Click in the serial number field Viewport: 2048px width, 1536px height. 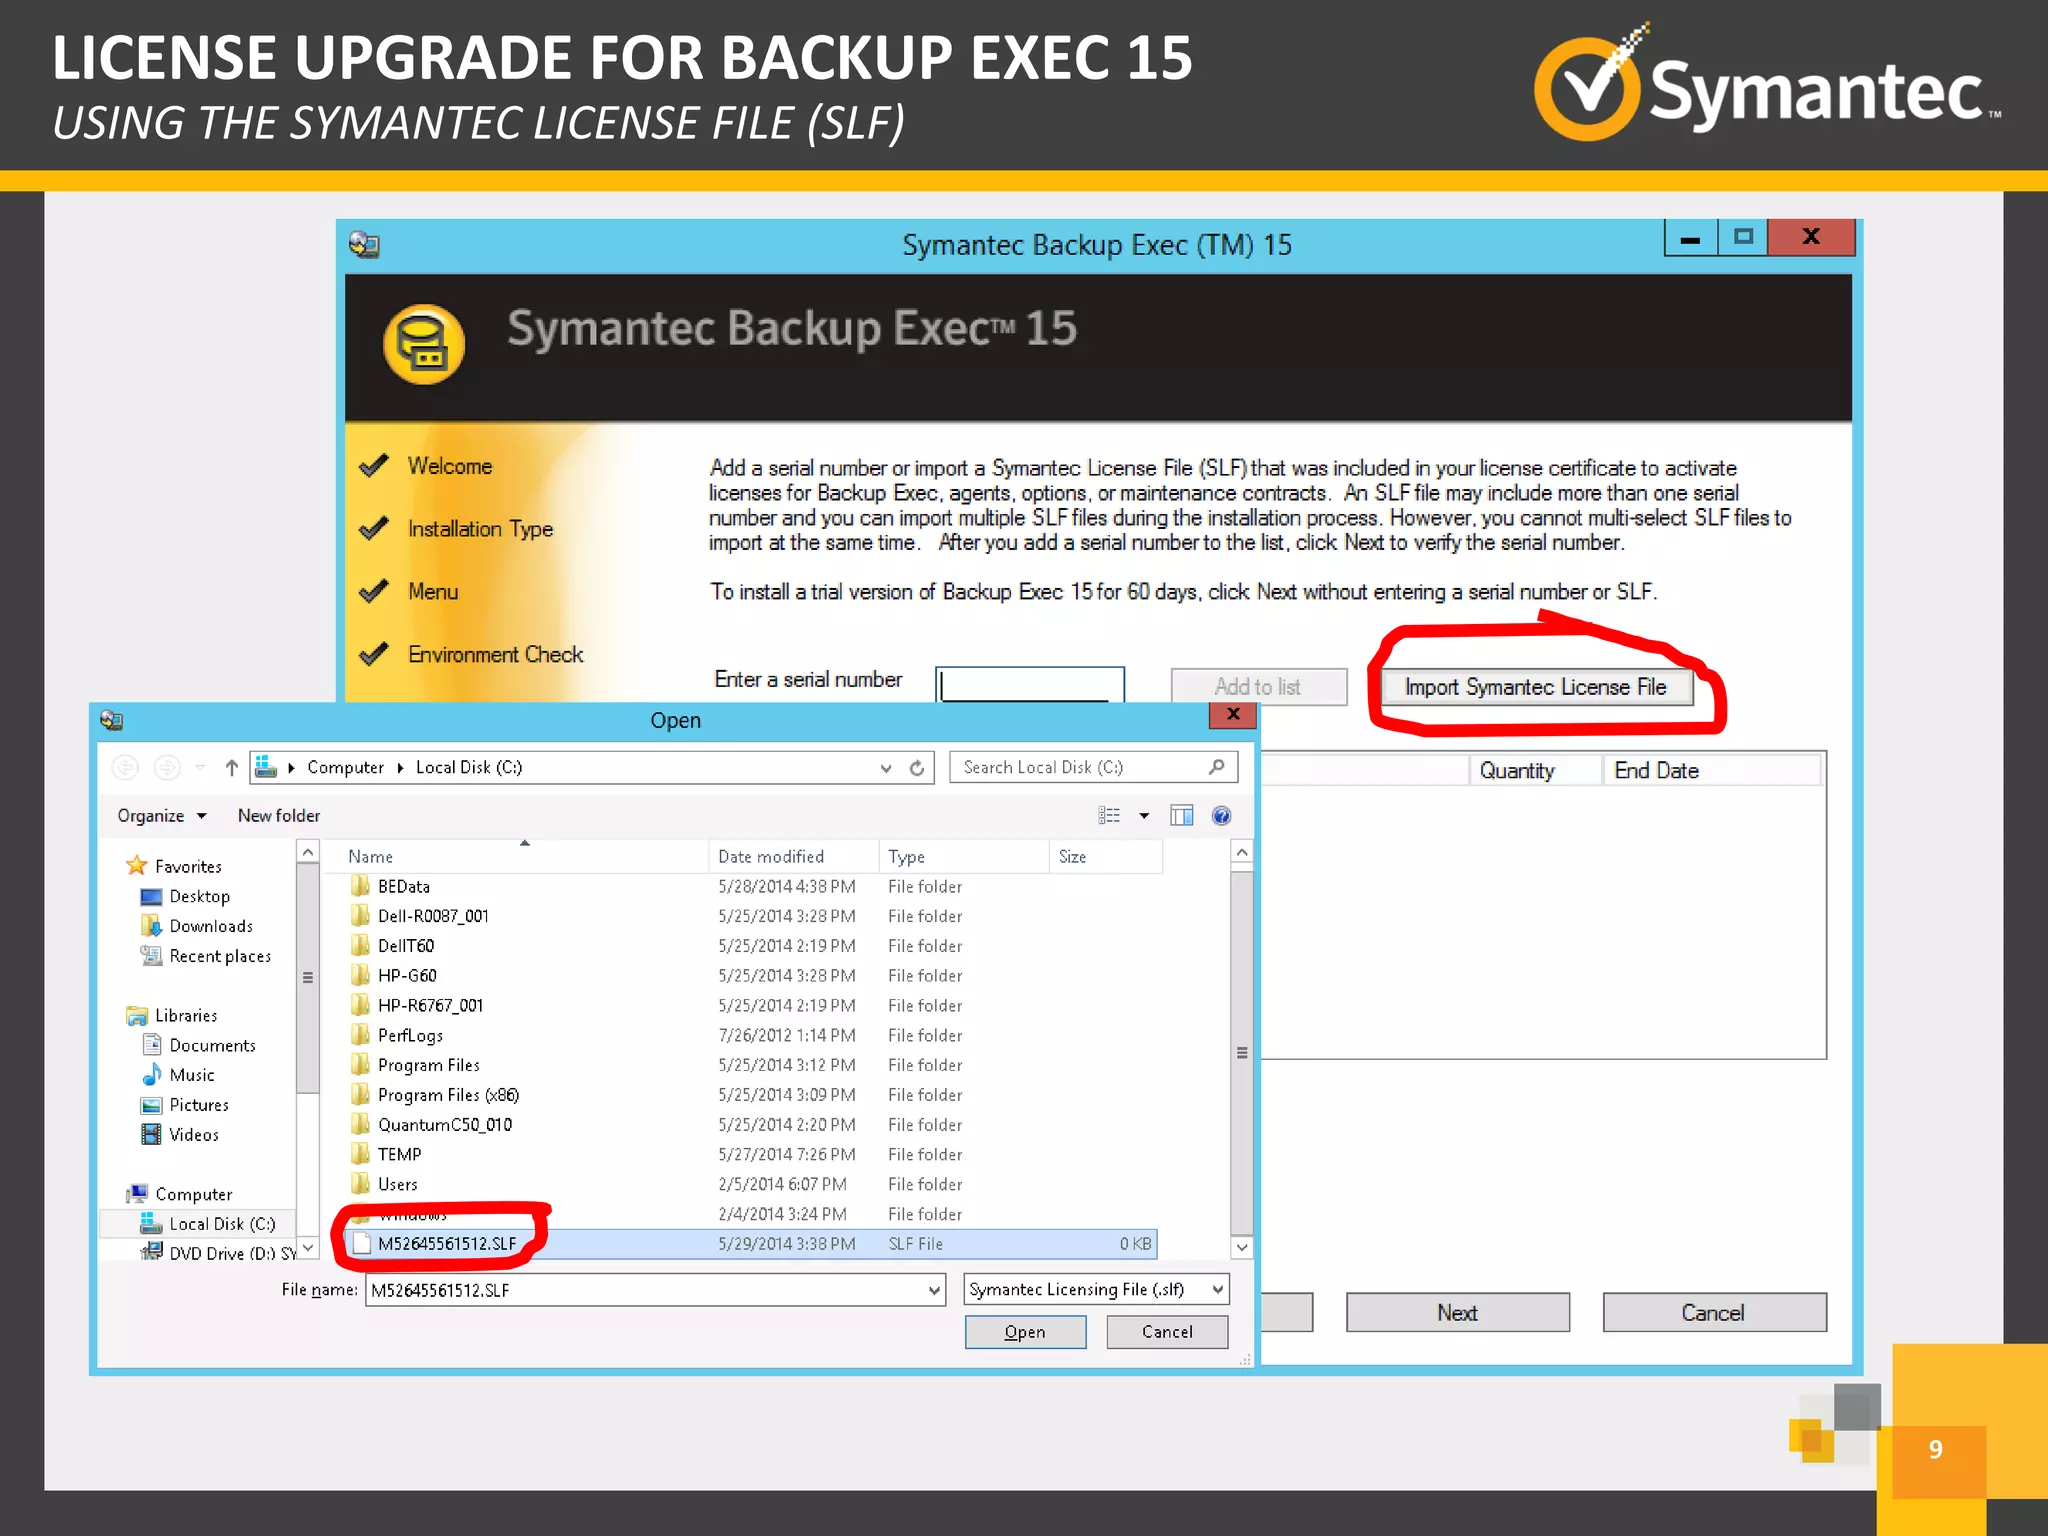[x=1030, y=685]
